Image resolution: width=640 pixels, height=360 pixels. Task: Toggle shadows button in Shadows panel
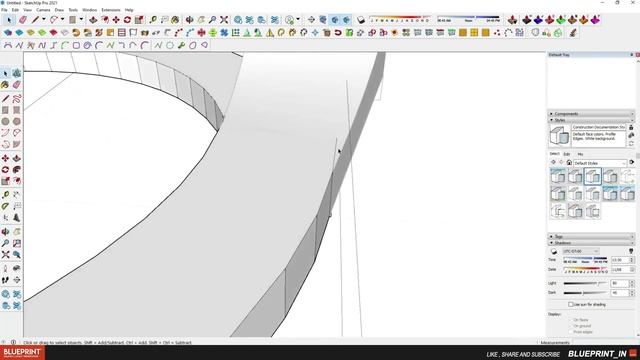(x=554, y=251)
